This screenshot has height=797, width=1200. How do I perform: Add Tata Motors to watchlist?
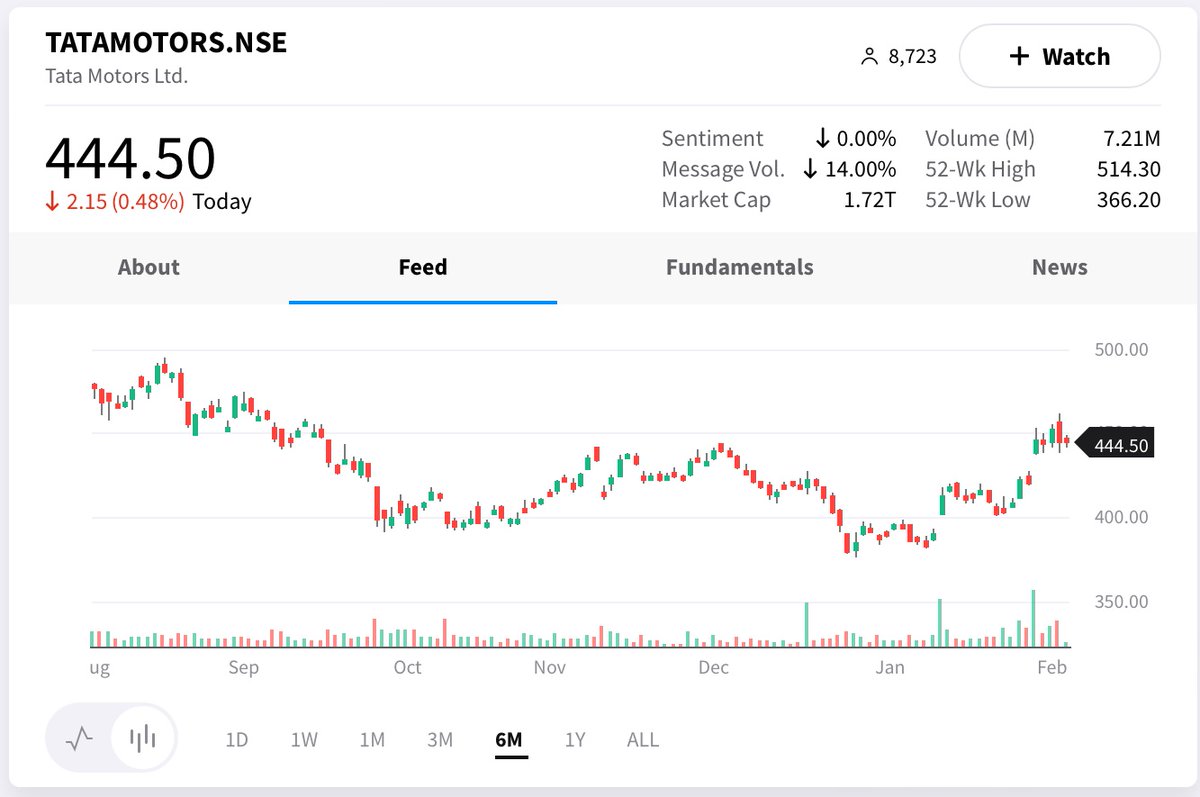point(1060,57)
